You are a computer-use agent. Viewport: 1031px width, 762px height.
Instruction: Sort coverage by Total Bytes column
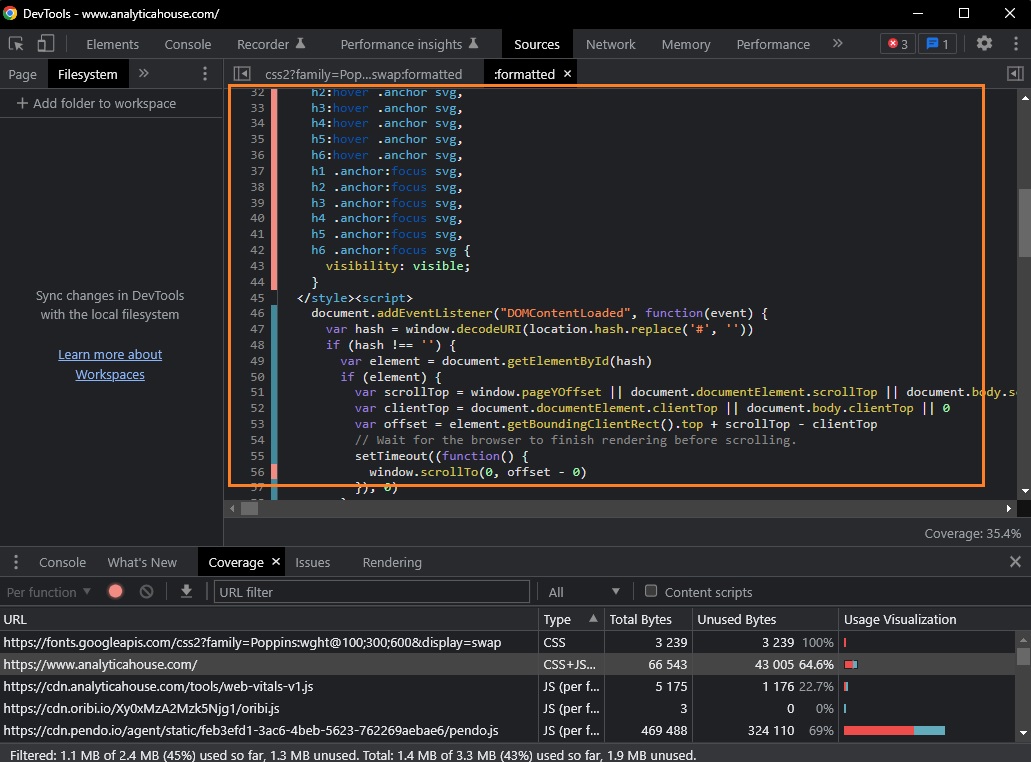point(648,619)
